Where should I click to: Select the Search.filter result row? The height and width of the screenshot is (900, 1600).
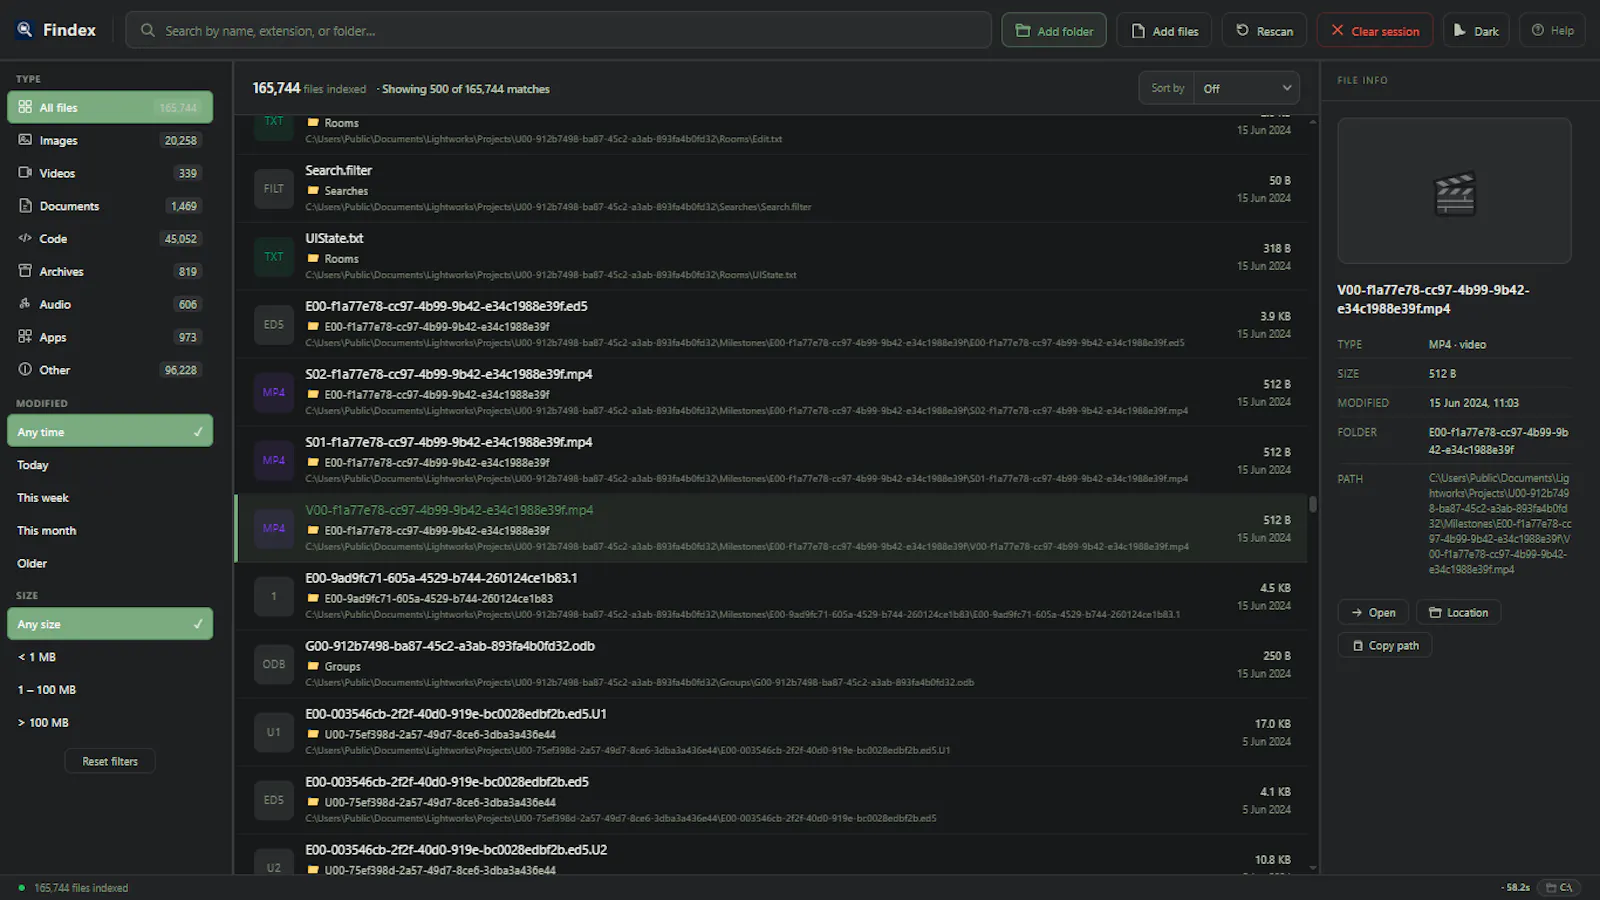coord(771,189)
